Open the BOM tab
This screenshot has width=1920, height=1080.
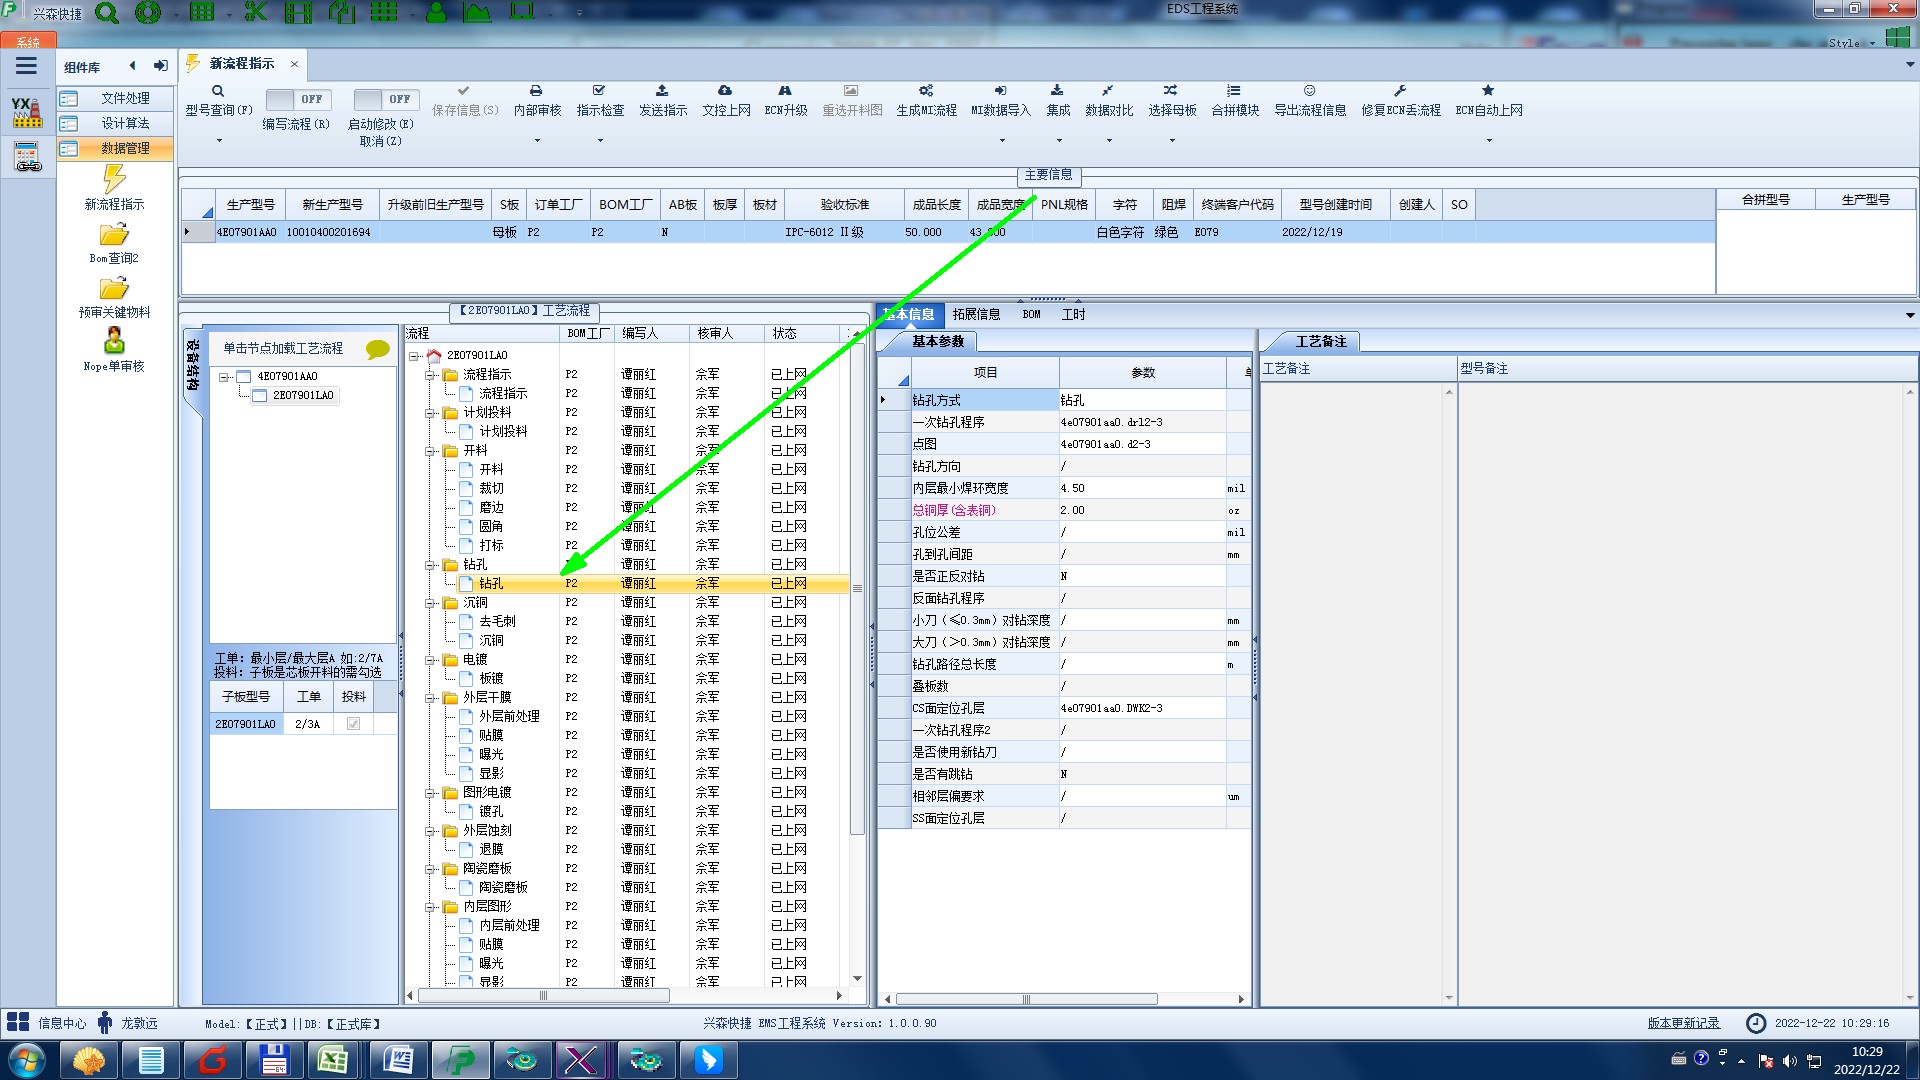point(1031,314)
